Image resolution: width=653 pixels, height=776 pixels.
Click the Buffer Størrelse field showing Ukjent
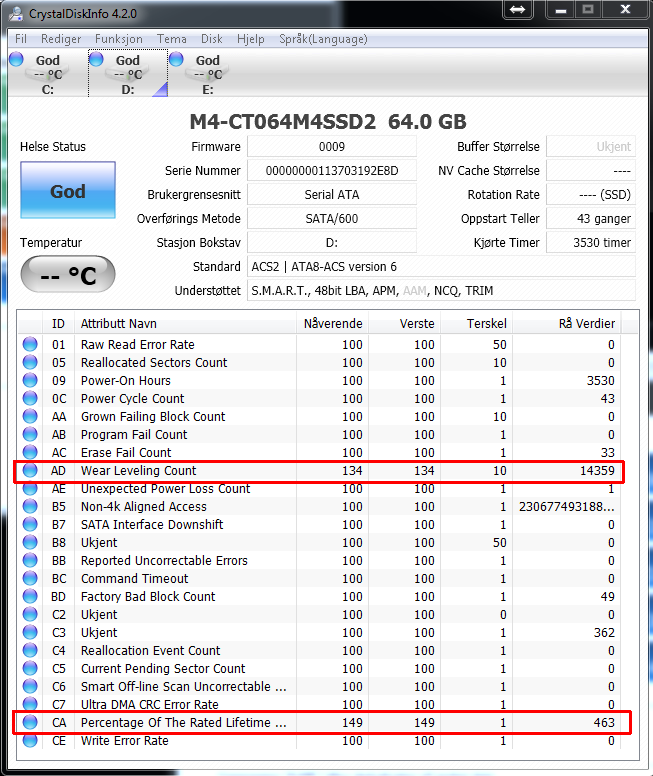(591, 146)
